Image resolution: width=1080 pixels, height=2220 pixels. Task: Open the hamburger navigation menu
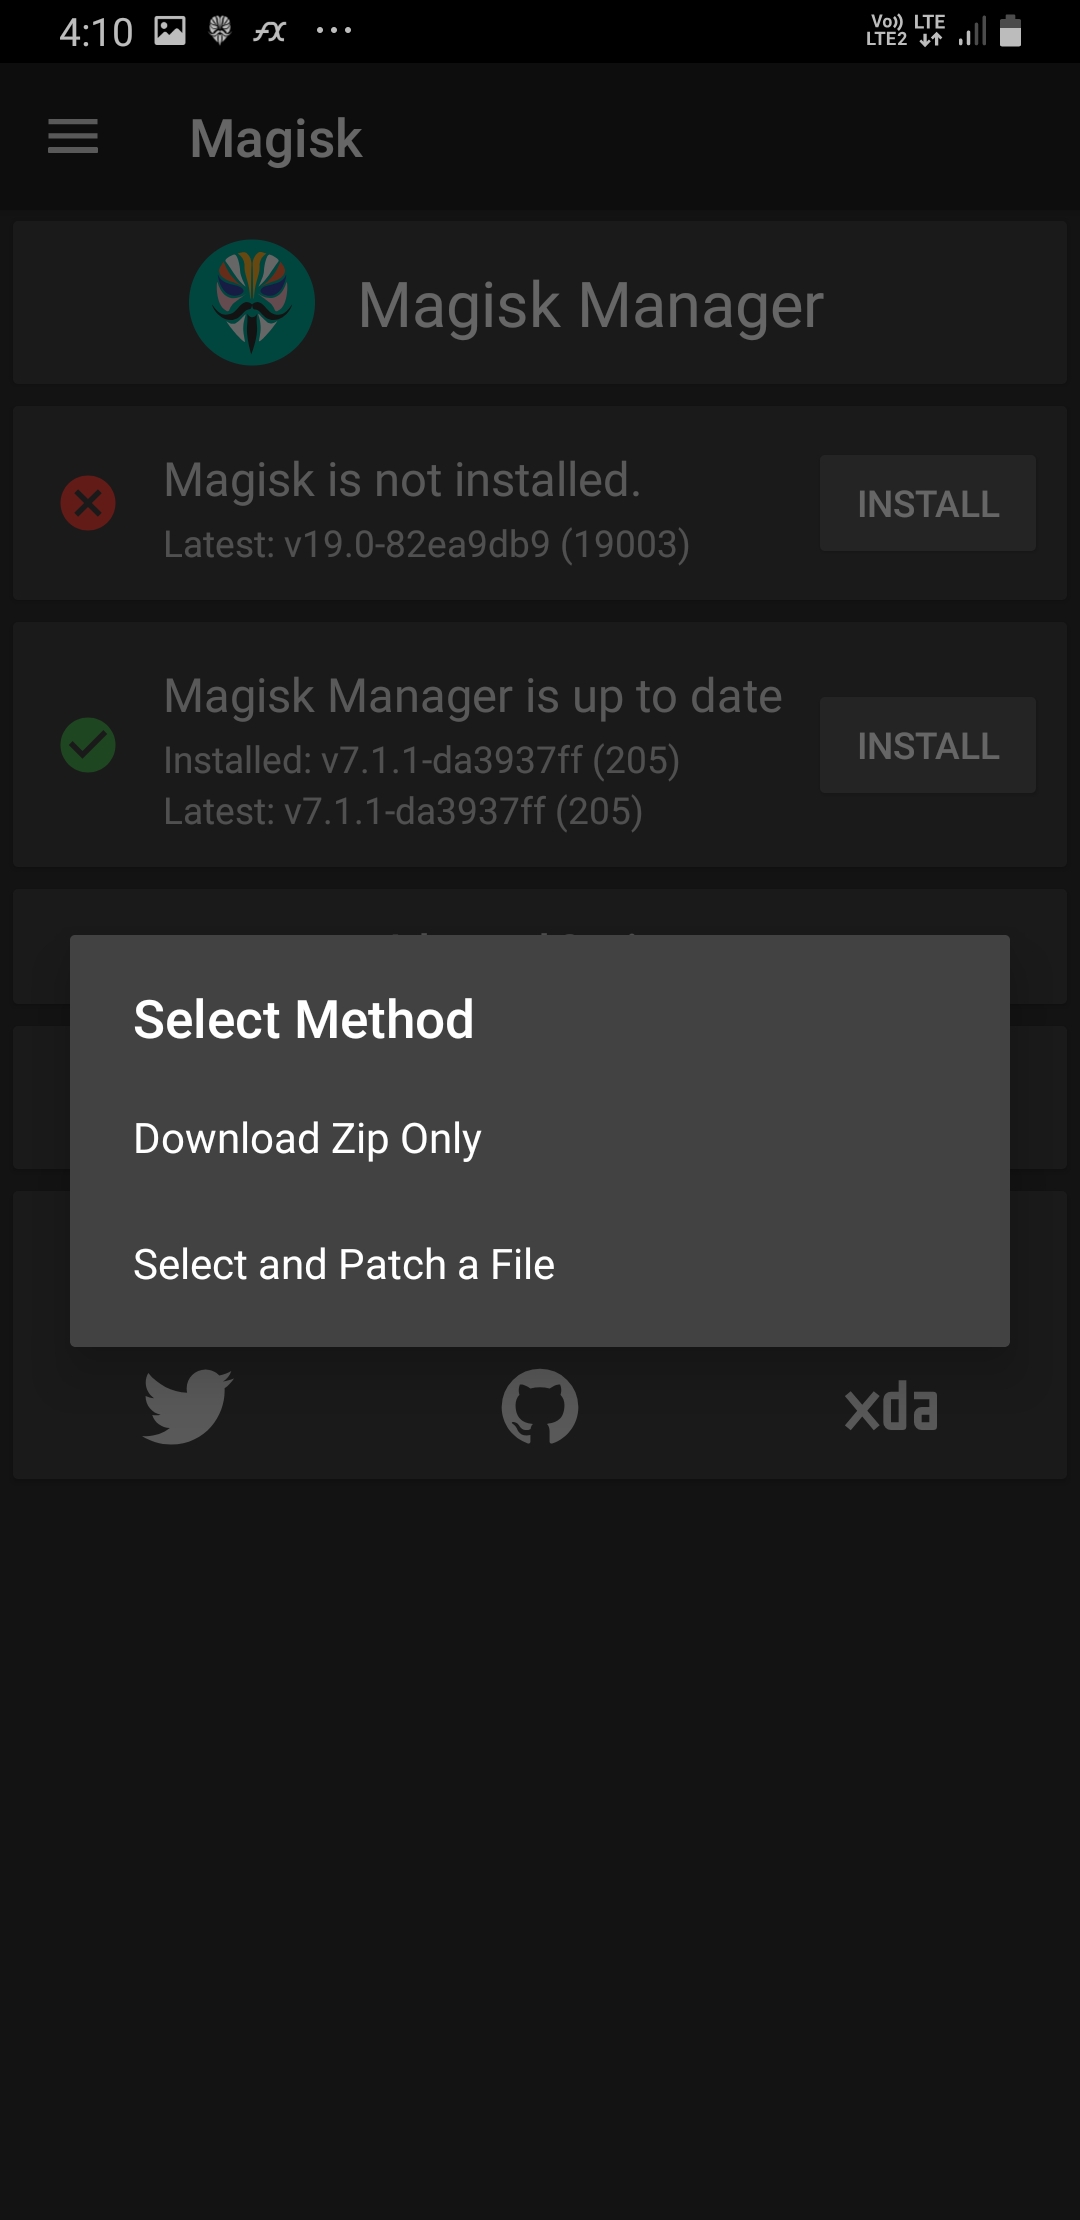pos(73,137)
